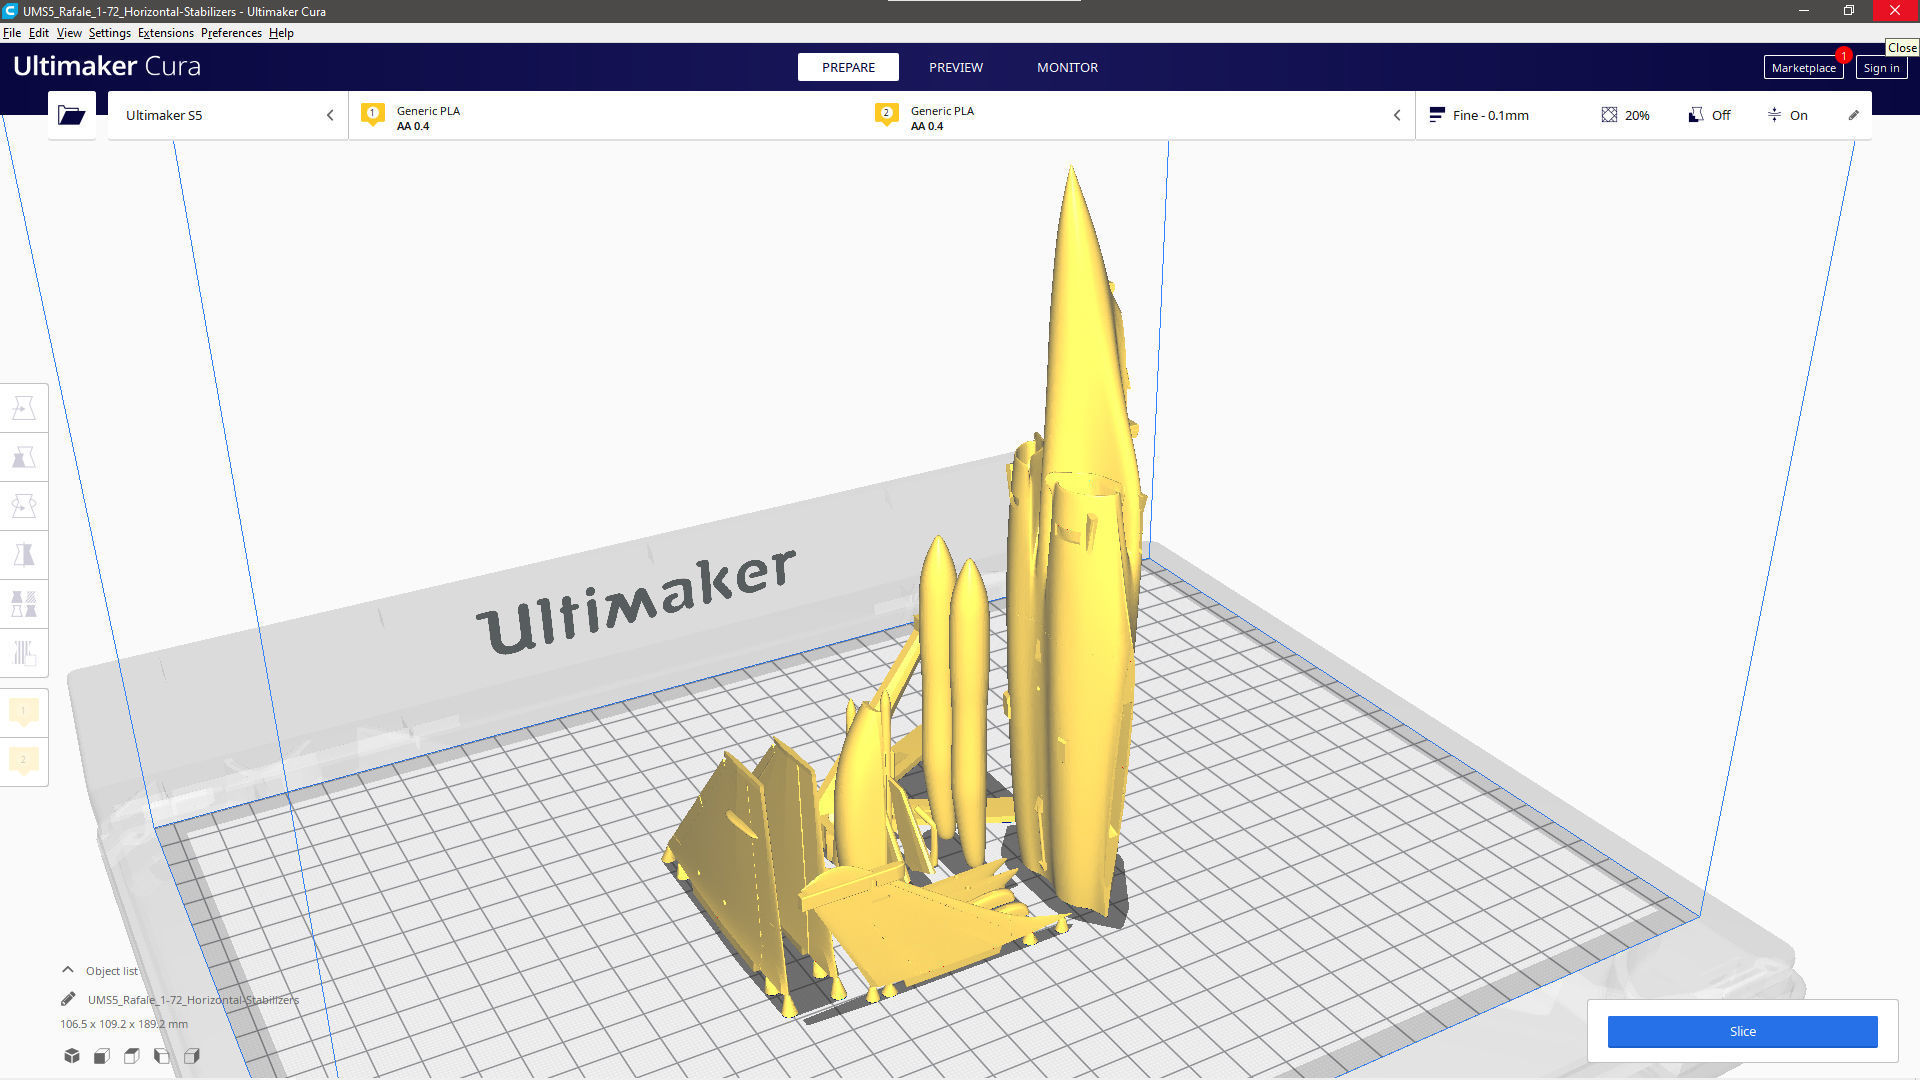The height and width of the screenshot is (1080, 1920).
Task: Open file with the folder icon
Action: click(71, 115)
